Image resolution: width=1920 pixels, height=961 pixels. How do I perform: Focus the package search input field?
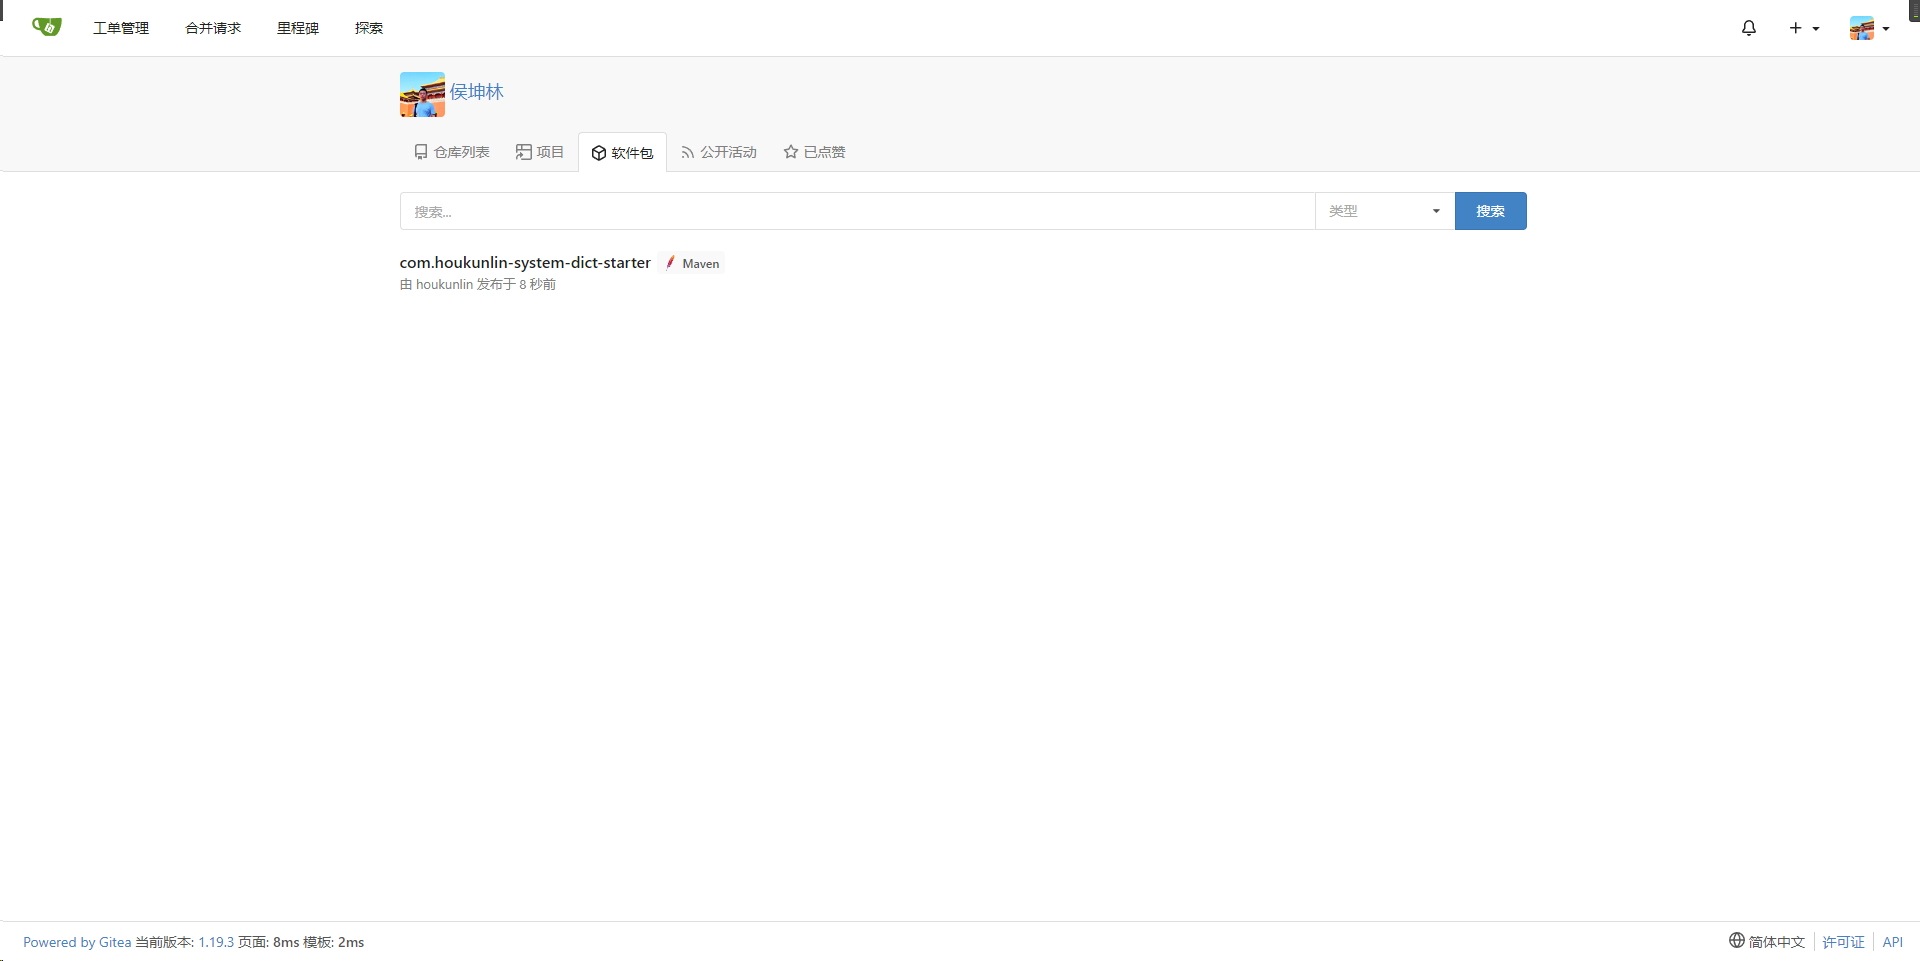click(857, 211)
